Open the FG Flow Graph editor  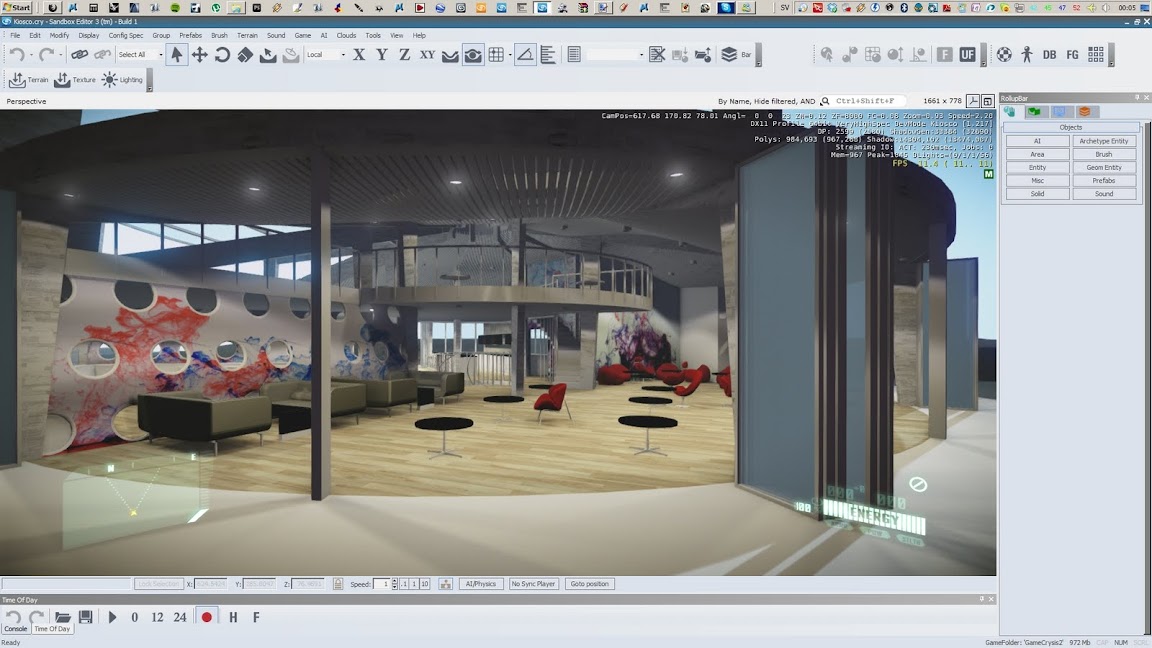(1072, 55)
